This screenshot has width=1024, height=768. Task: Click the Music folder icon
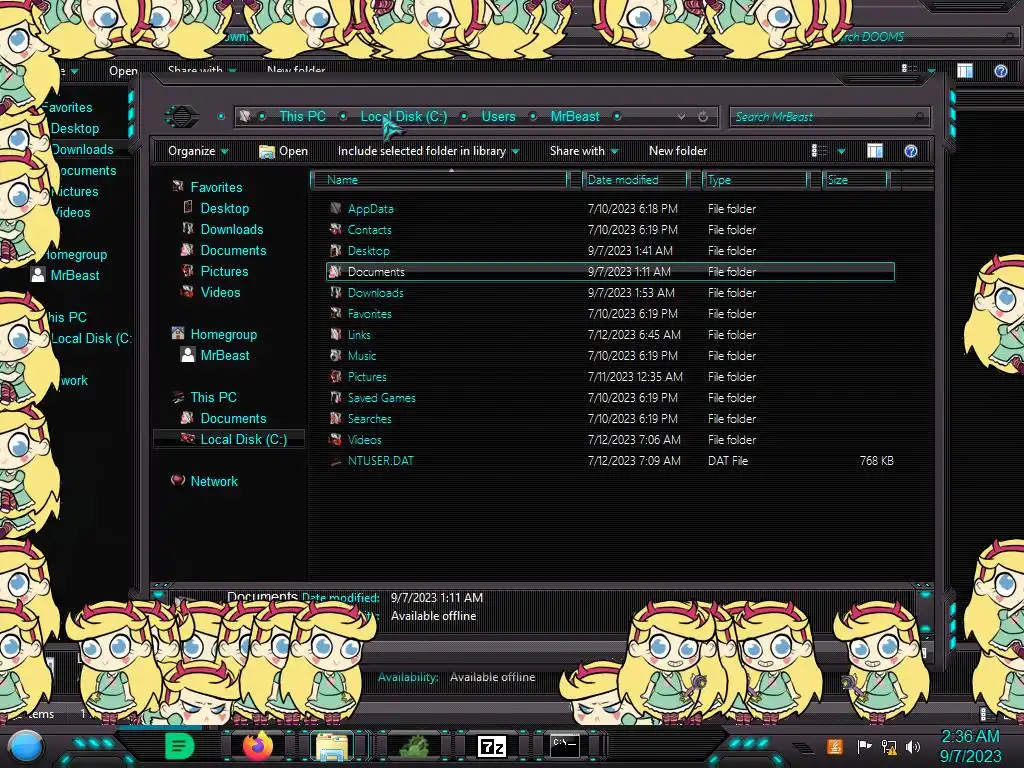[336, 355]
